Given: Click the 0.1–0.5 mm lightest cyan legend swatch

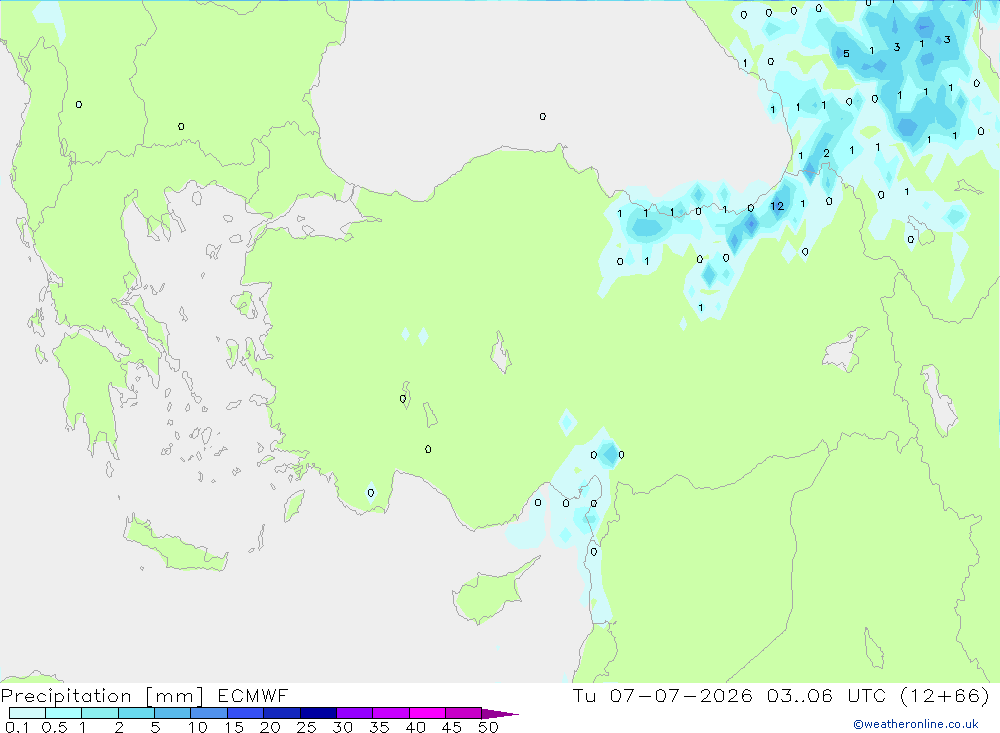Looking at the screenshot, I should click(x=27, y=713).
